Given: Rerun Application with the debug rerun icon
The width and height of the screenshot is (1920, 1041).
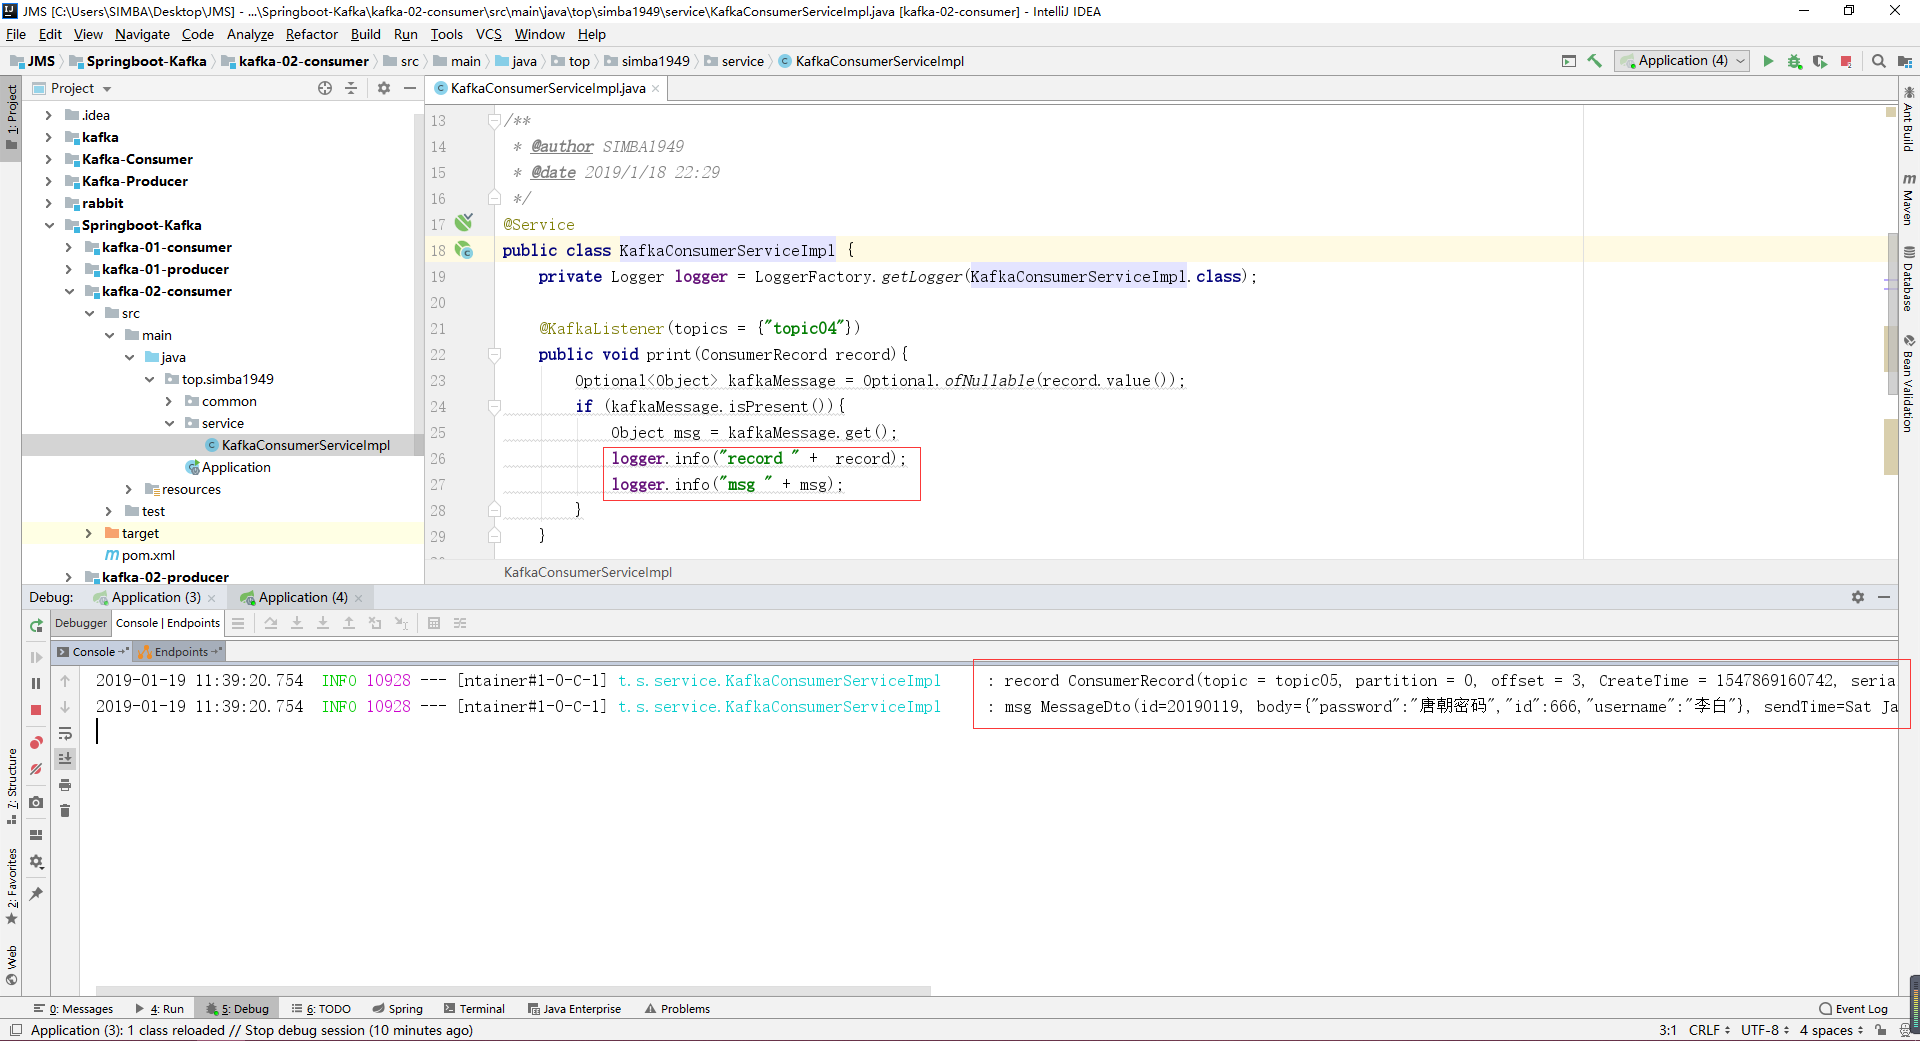Looking at the screenshot, I should coord(36,625).
